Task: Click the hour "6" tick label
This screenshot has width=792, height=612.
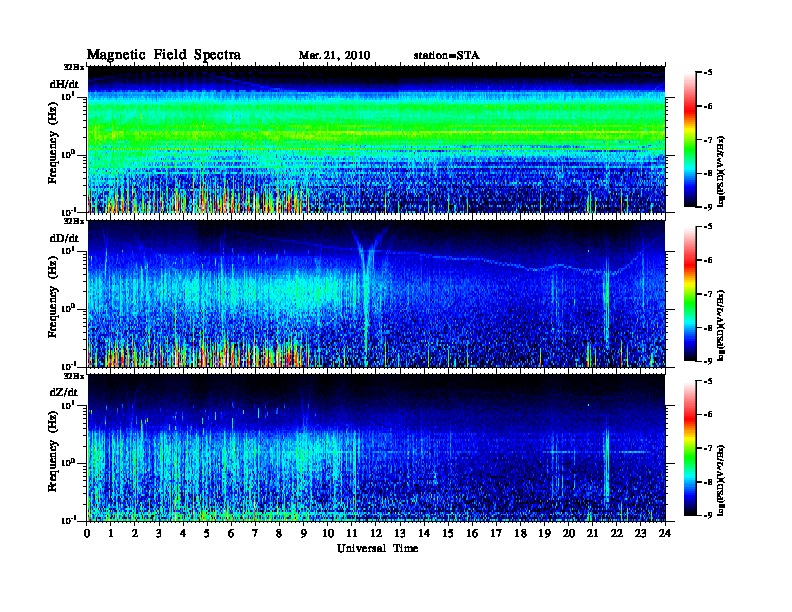Action: coord(231,533)
